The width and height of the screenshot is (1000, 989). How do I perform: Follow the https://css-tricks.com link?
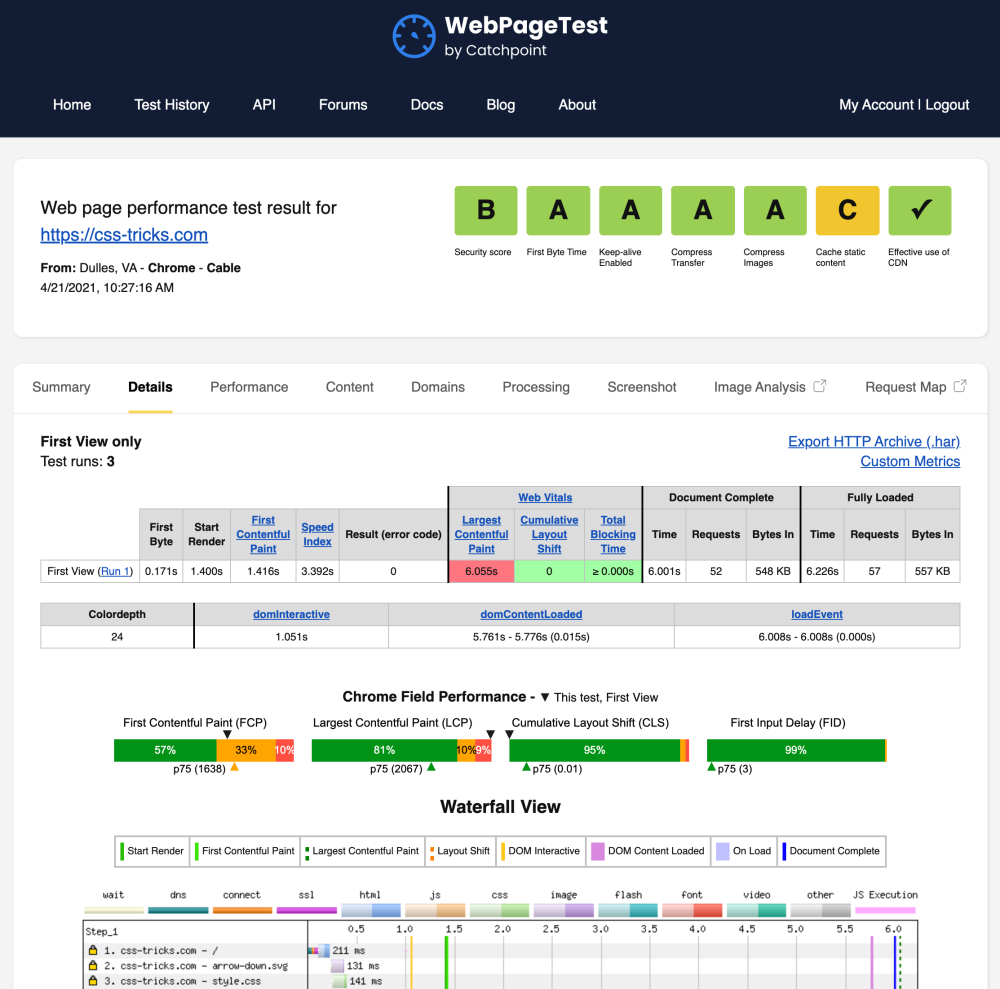point(124,235)
